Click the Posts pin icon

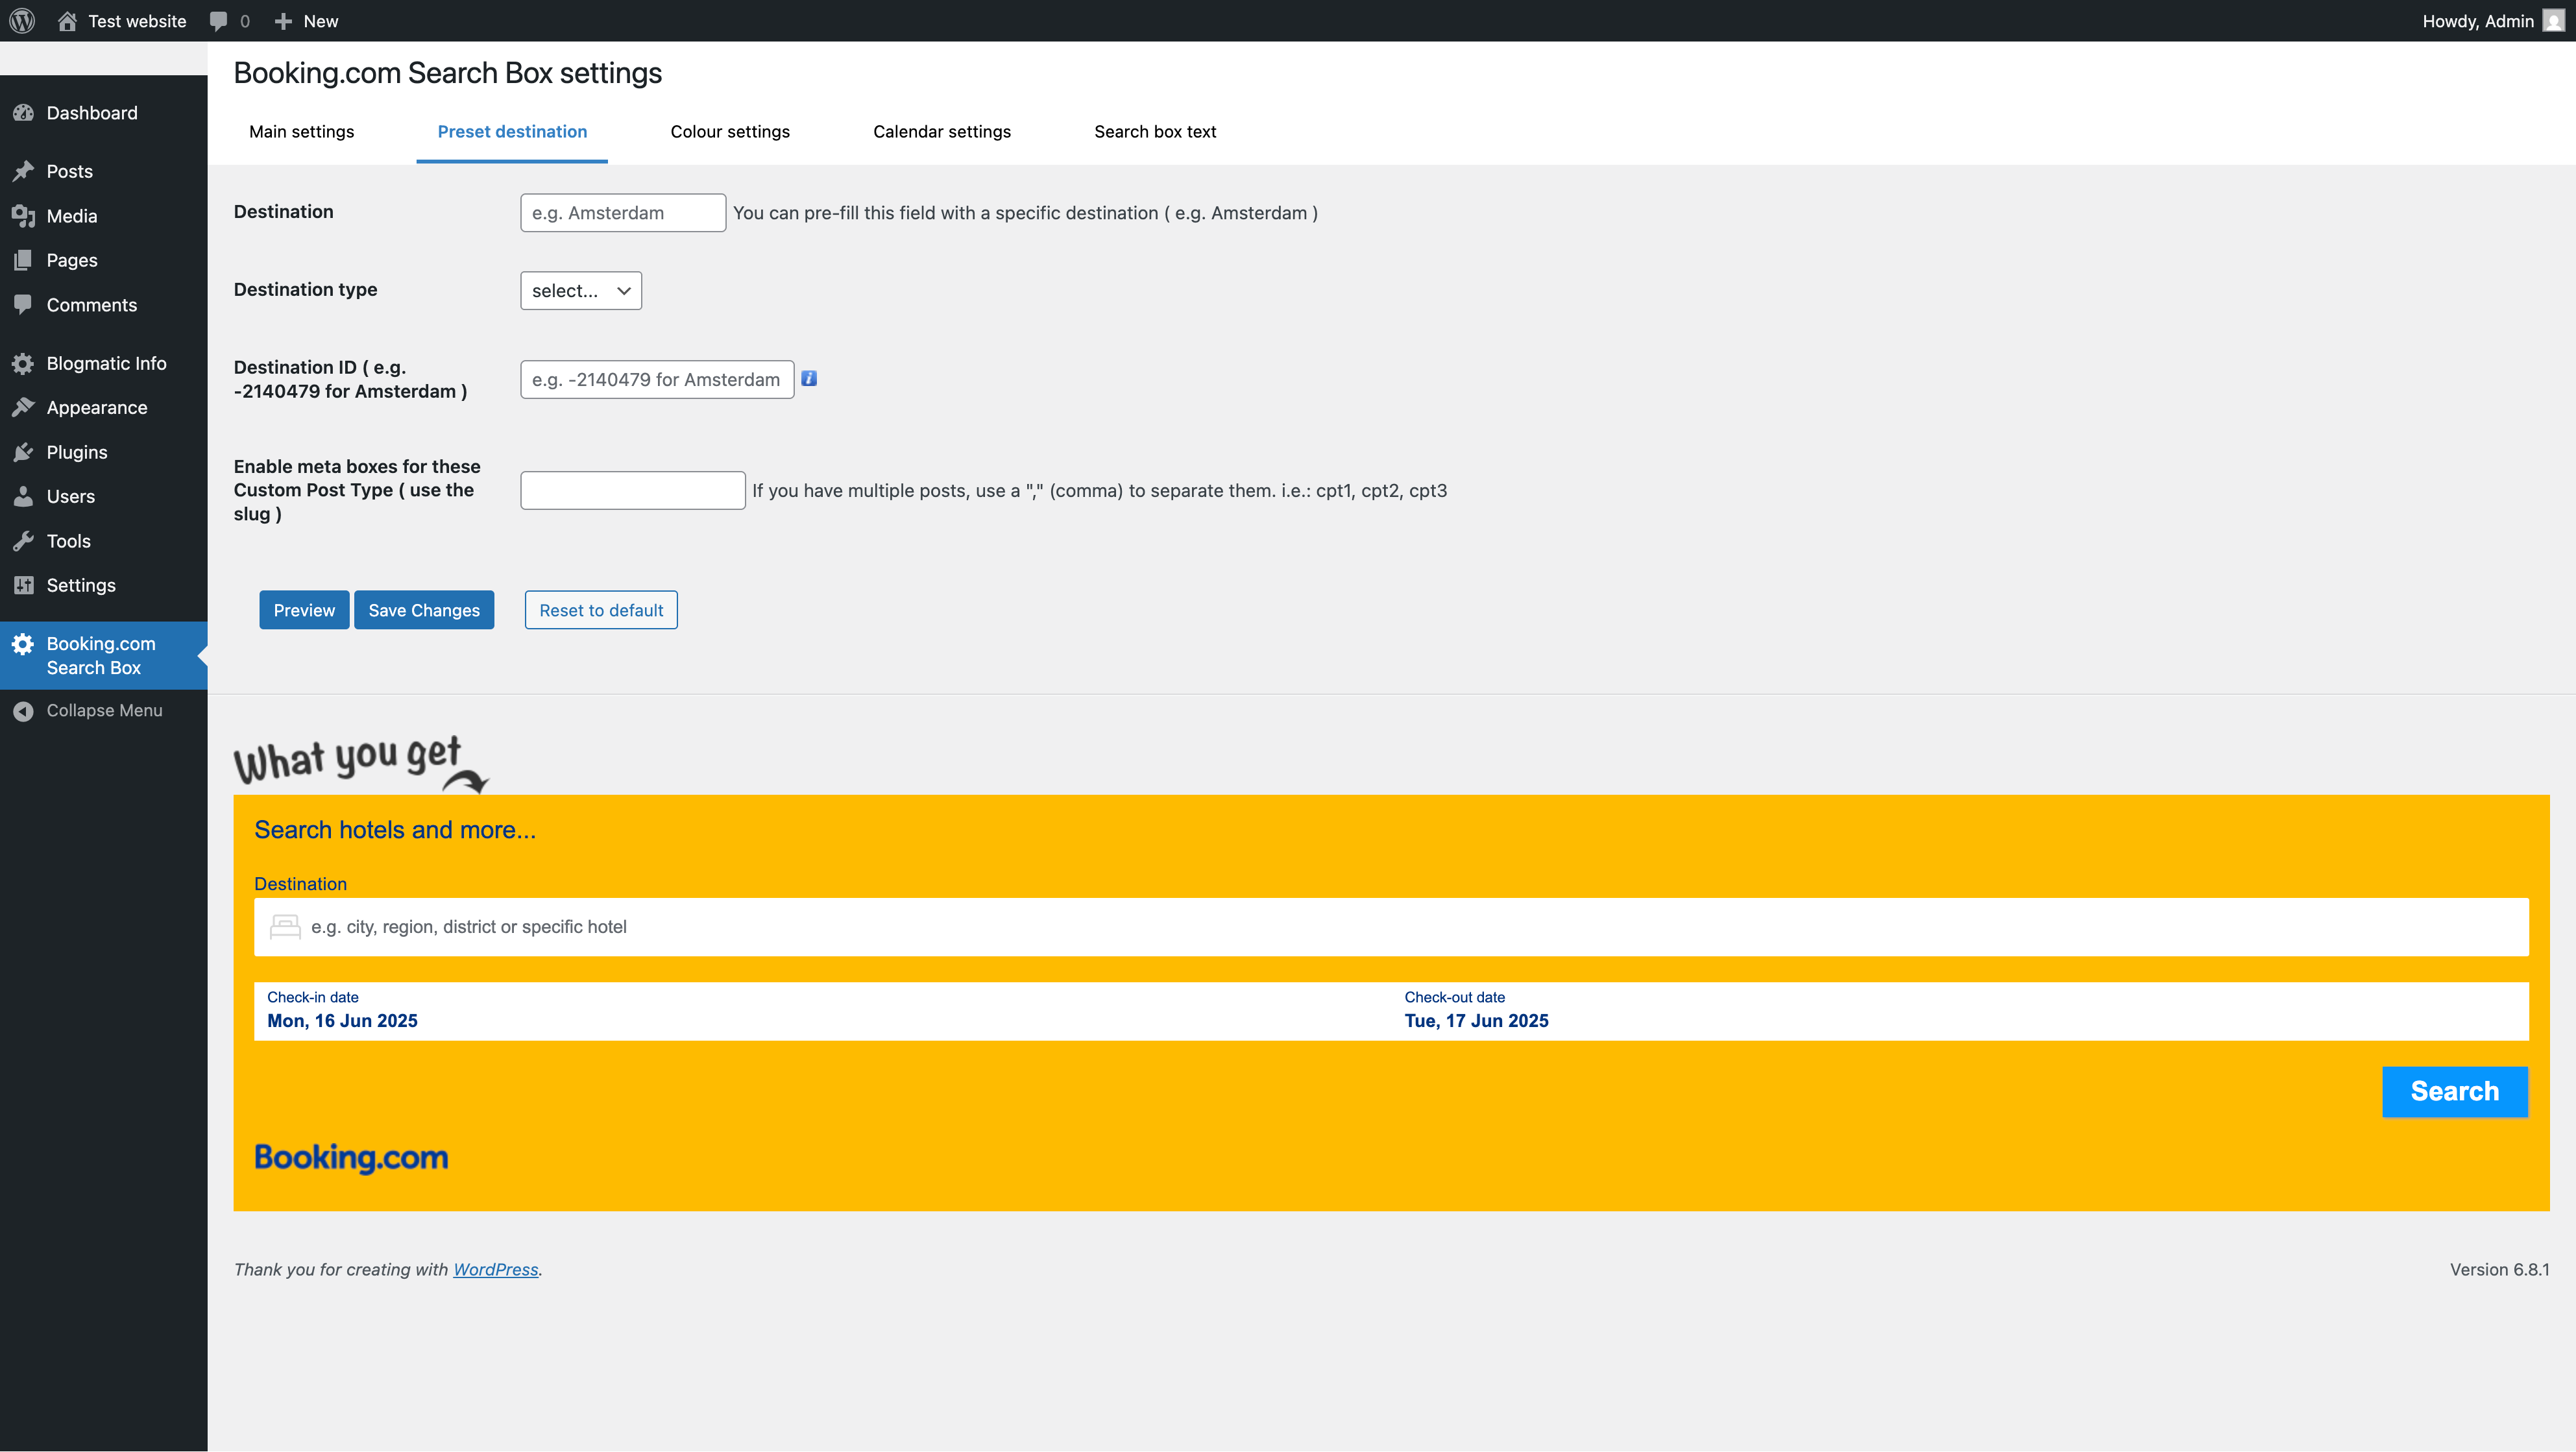point(23,171)
